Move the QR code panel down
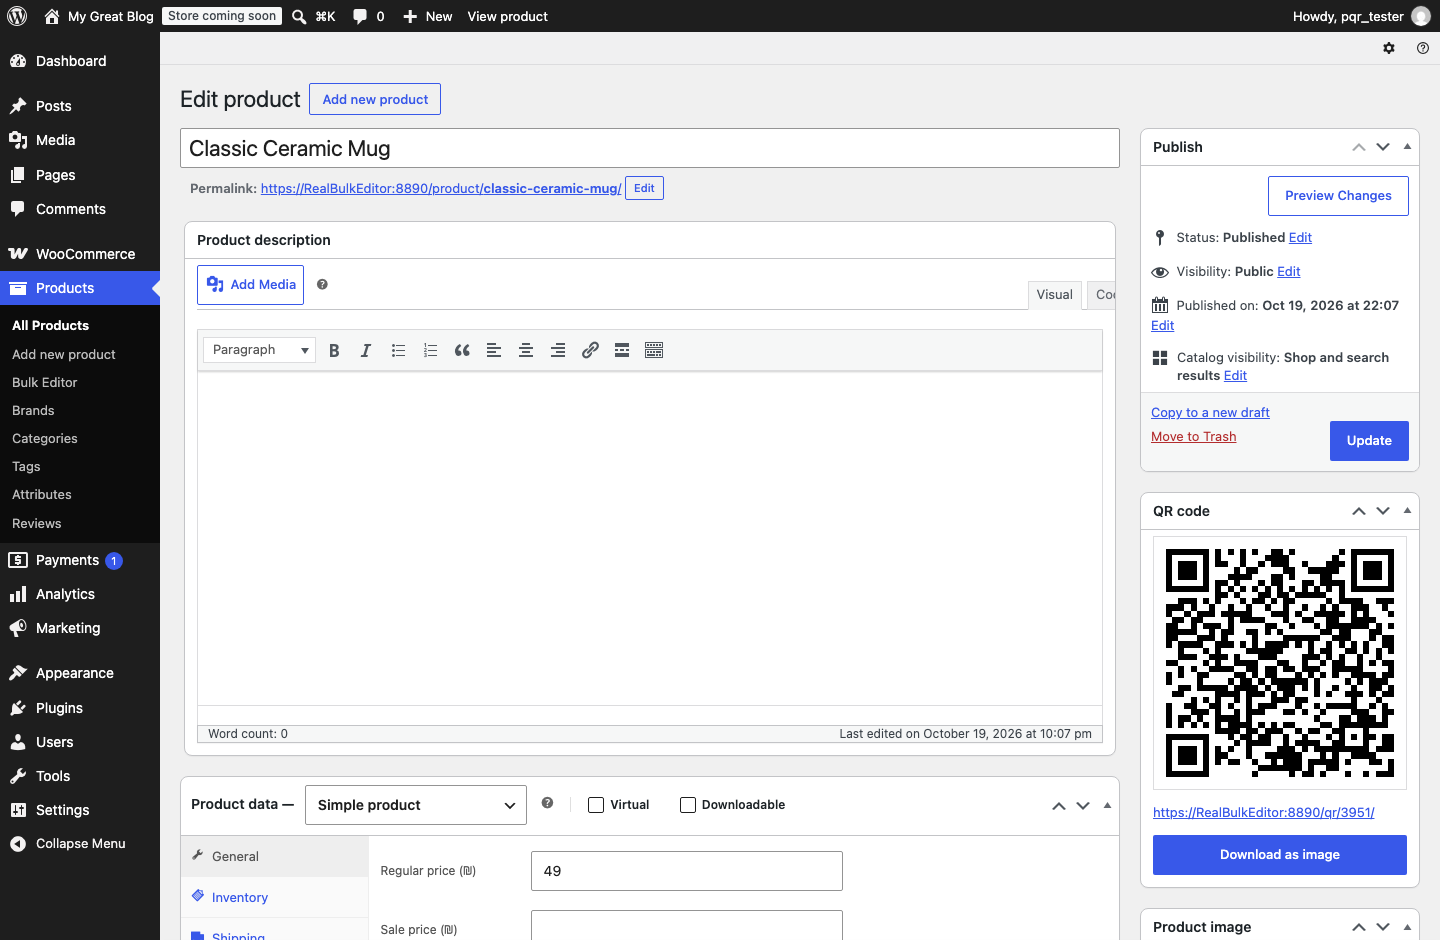The width and height of the screenshot is (1440, 940). [x=1383, y=511]
